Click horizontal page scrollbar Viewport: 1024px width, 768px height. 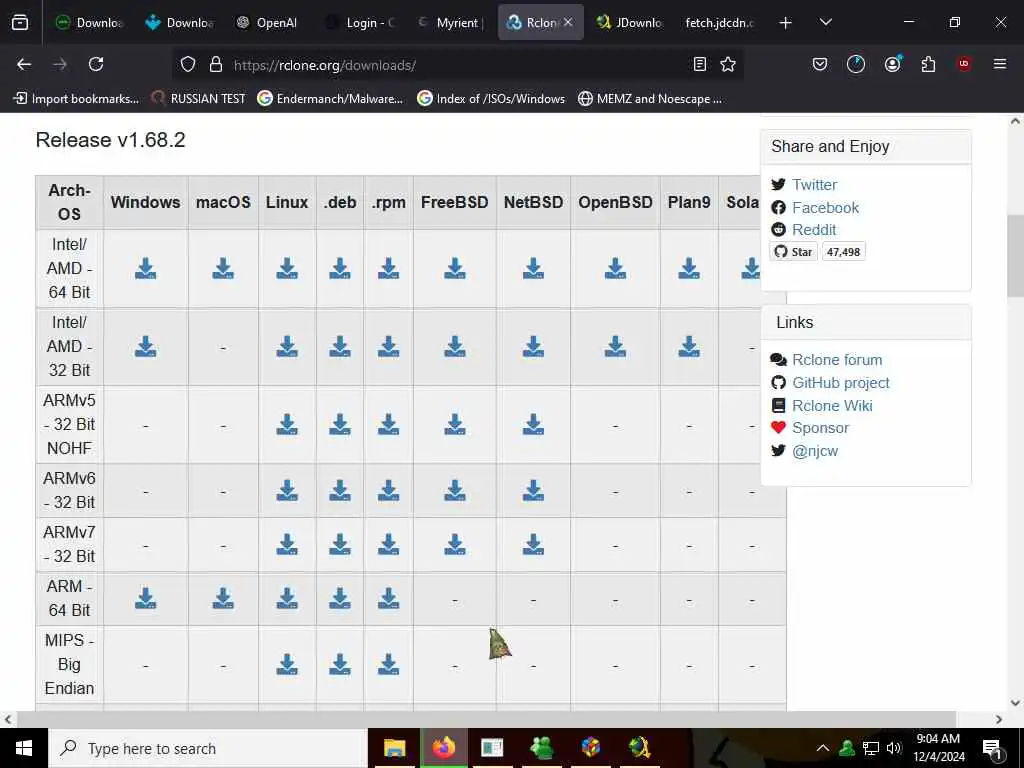pos(486,720)
